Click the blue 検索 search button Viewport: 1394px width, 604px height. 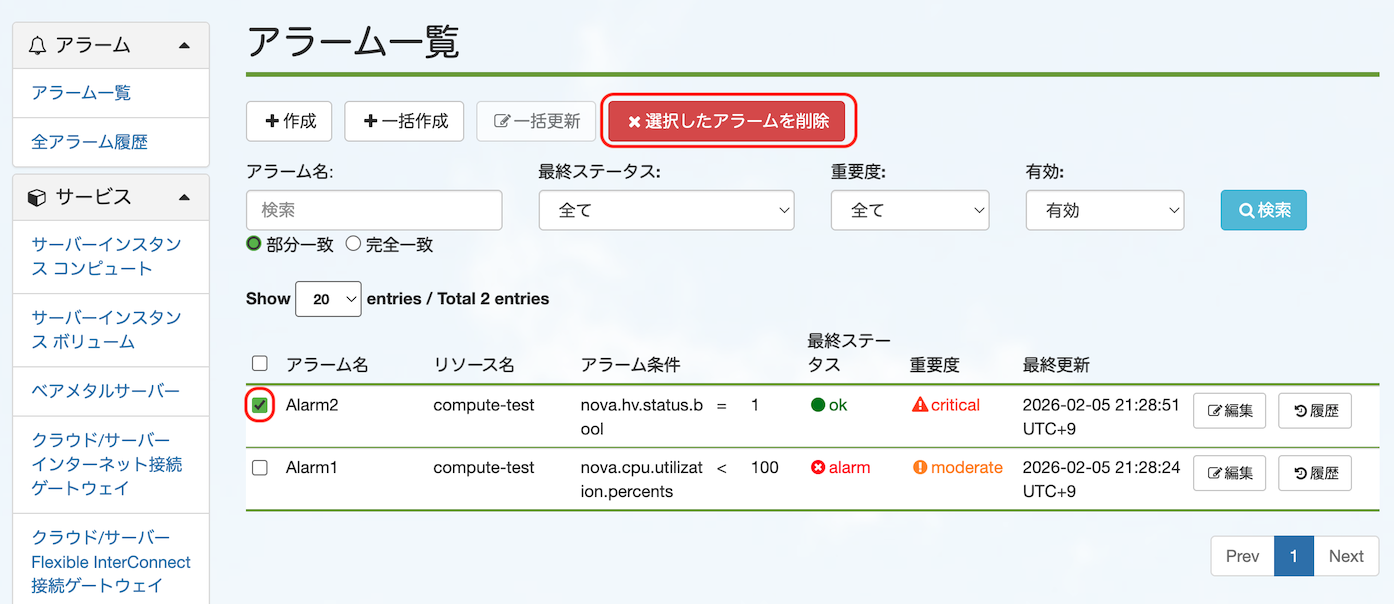click(1263, 211)
